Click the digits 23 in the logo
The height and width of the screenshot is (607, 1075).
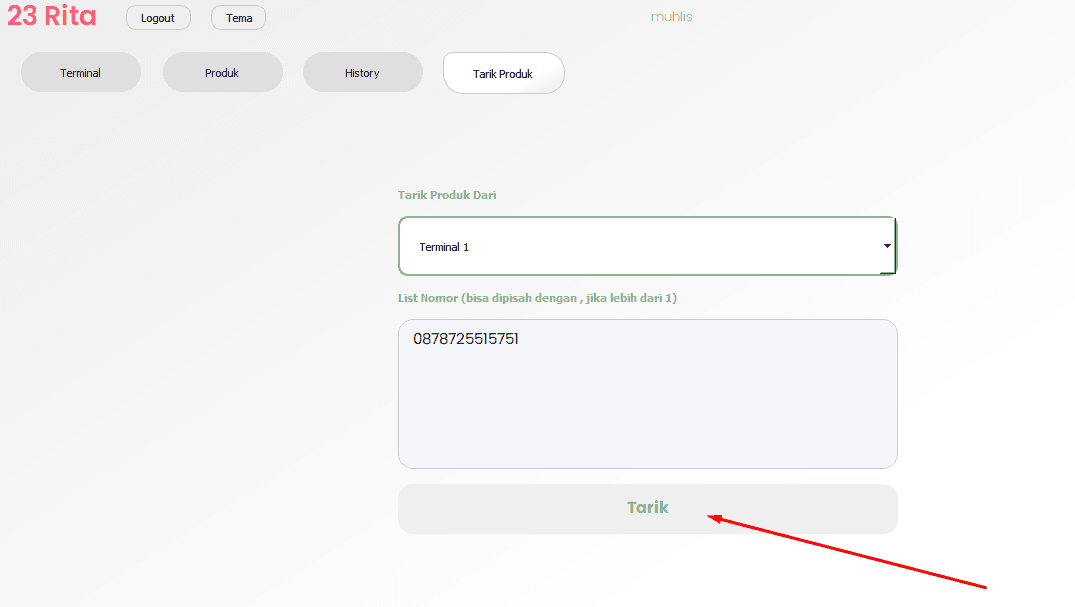click(x=22, y=17)
